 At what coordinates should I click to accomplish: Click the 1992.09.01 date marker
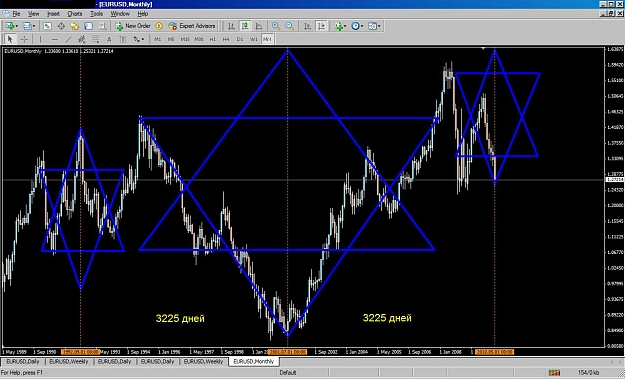80,352
